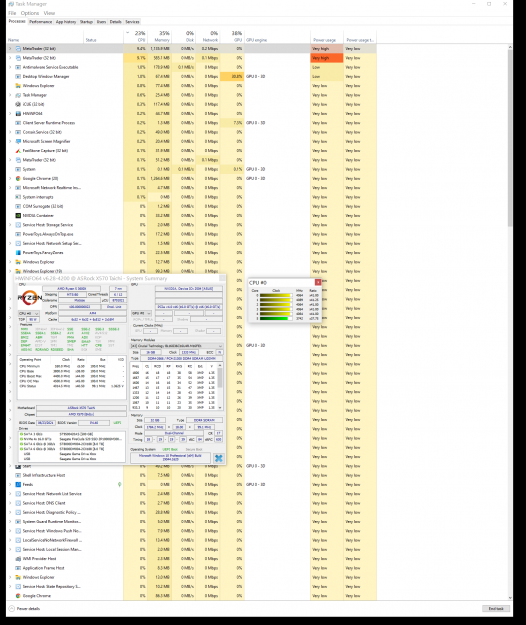Click the Microsoft Screen Magnifier process icon
This screenshot has width=526, height=625.
18,142
